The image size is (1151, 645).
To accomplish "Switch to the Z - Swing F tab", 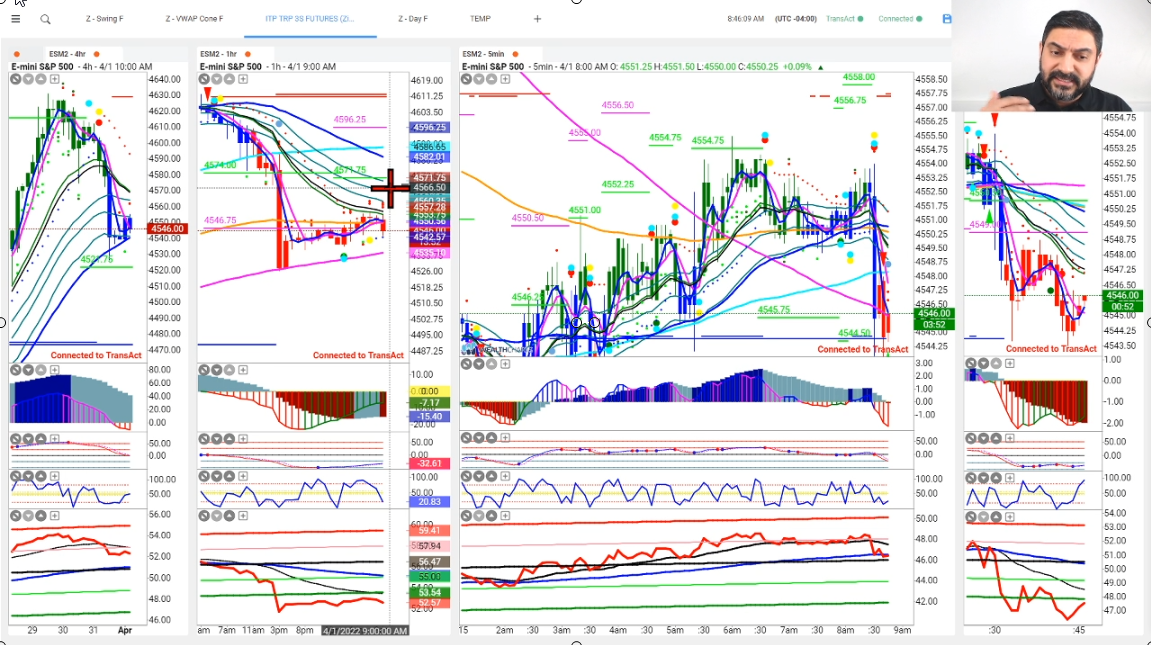I will pos(104,18).
